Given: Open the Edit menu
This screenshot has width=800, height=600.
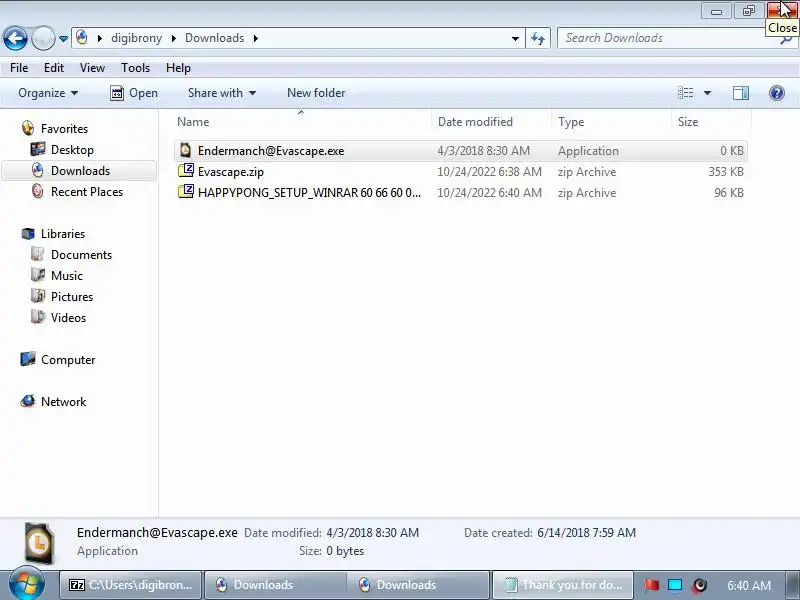Looking at the screenshot, I should 54,68.
